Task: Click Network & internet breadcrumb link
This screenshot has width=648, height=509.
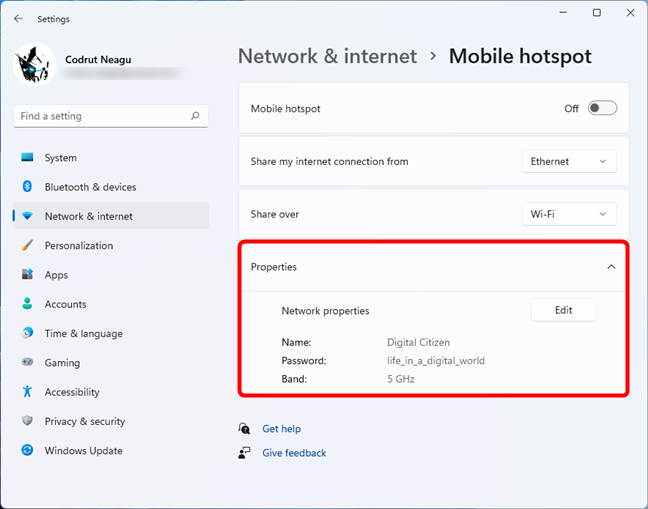Action: pyautogui.click(x=328, y=56)
